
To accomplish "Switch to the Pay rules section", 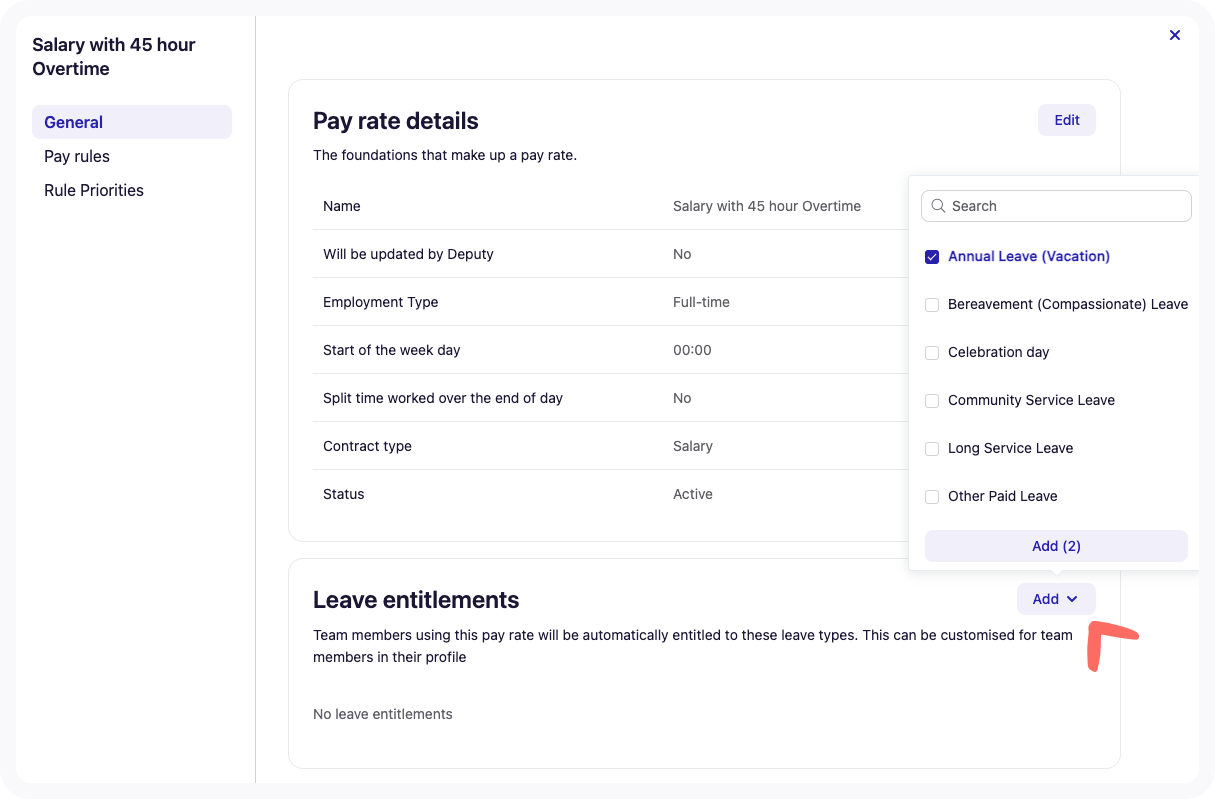I will (77, 156).
